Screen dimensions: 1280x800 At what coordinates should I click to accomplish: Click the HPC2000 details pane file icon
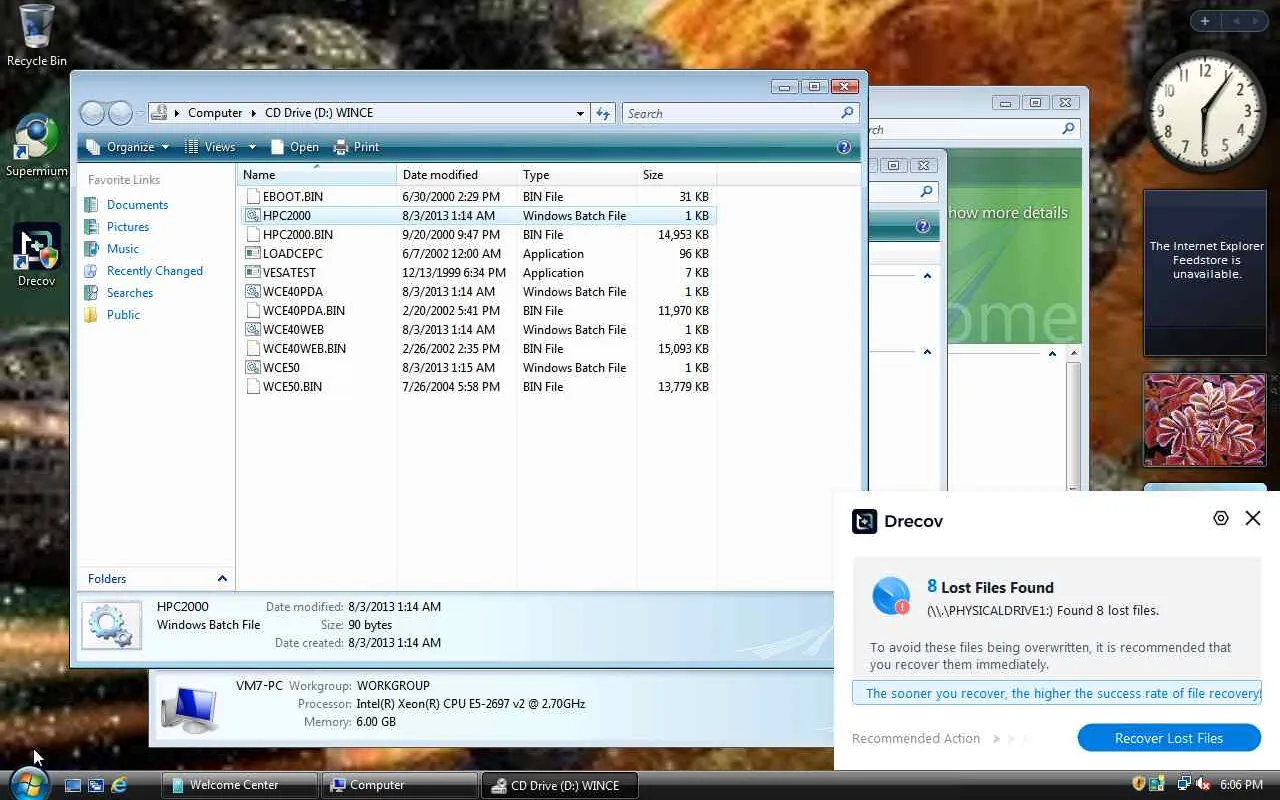tap(111, 625)
